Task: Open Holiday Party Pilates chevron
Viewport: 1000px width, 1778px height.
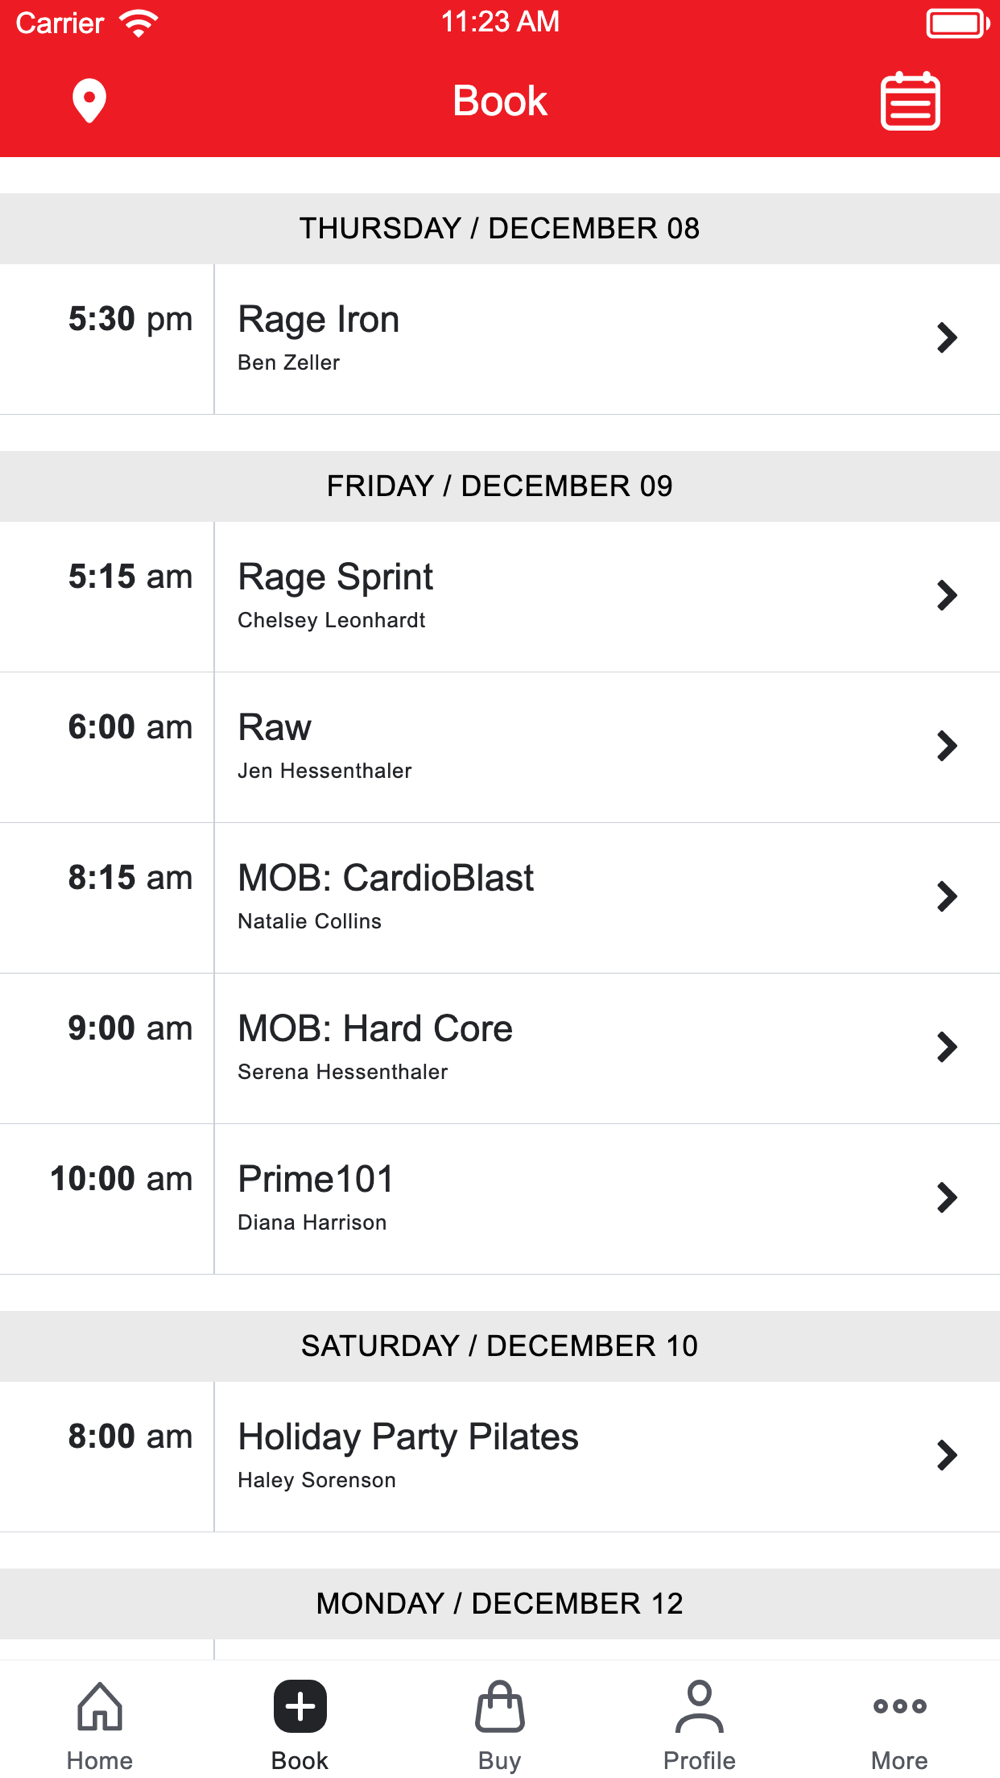Action: coord(946,1456)
